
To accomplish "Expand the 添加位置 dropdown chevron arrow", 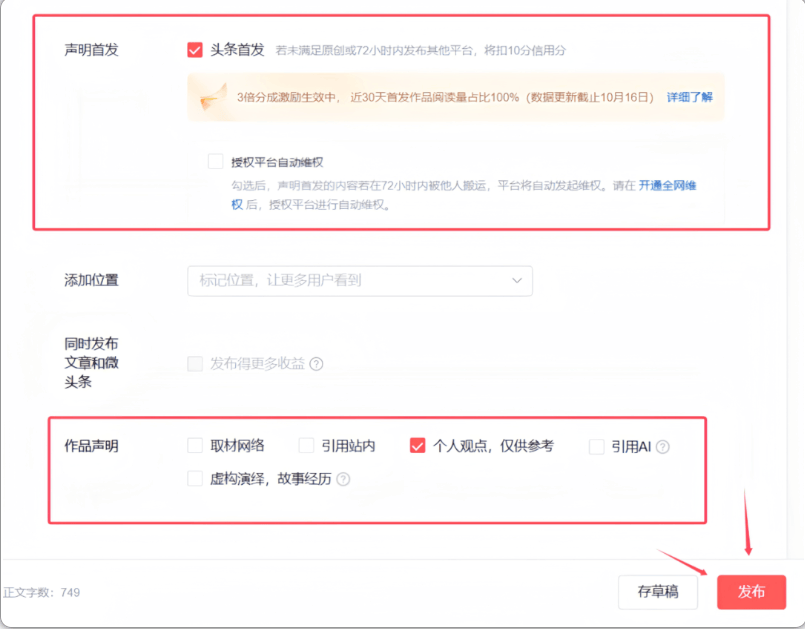I will pyautogui.click(x=517, y=281).
